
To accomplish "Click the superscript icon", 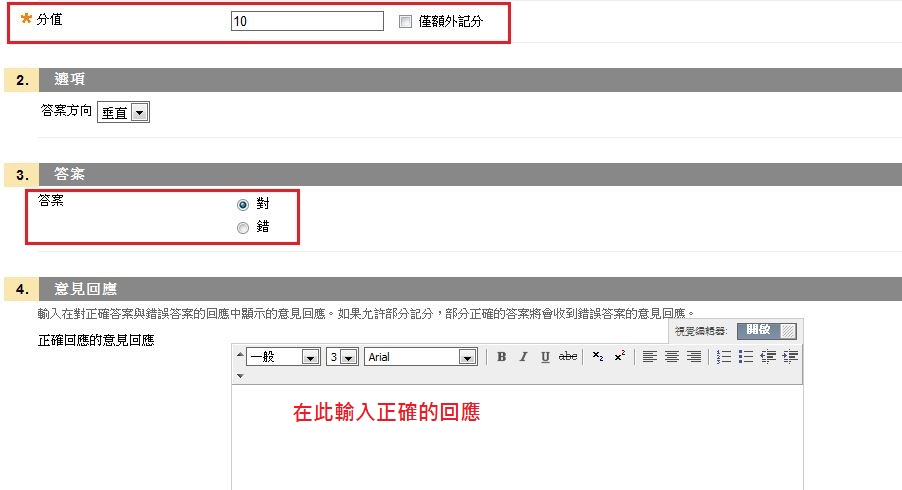I will click(620, 357).
